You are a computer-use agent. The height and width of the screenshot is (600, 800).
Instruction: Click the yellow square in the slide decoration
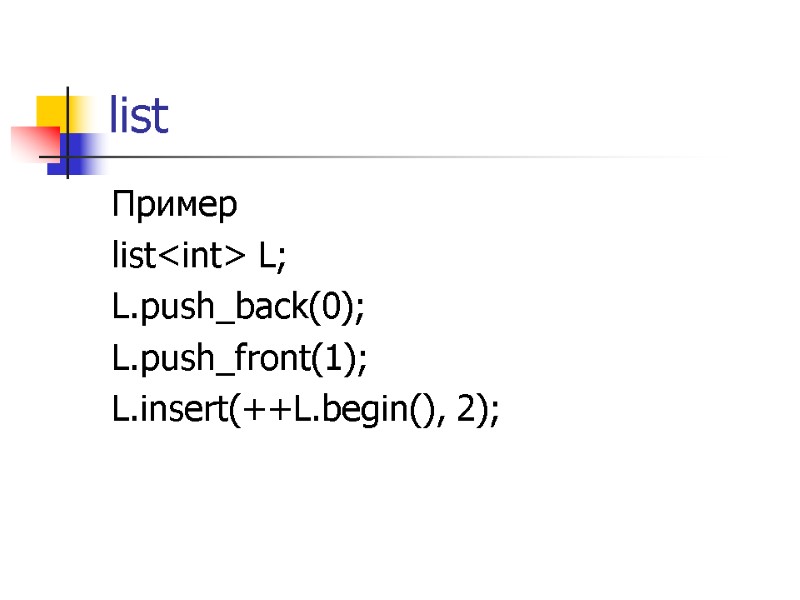click(x=52, y=111)
